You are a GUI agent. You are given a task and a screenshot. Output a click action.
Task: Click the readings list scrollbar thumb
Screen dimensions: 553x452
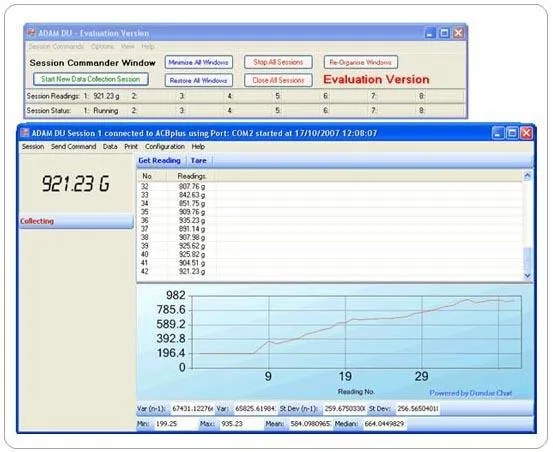click(x=527, y=259)
